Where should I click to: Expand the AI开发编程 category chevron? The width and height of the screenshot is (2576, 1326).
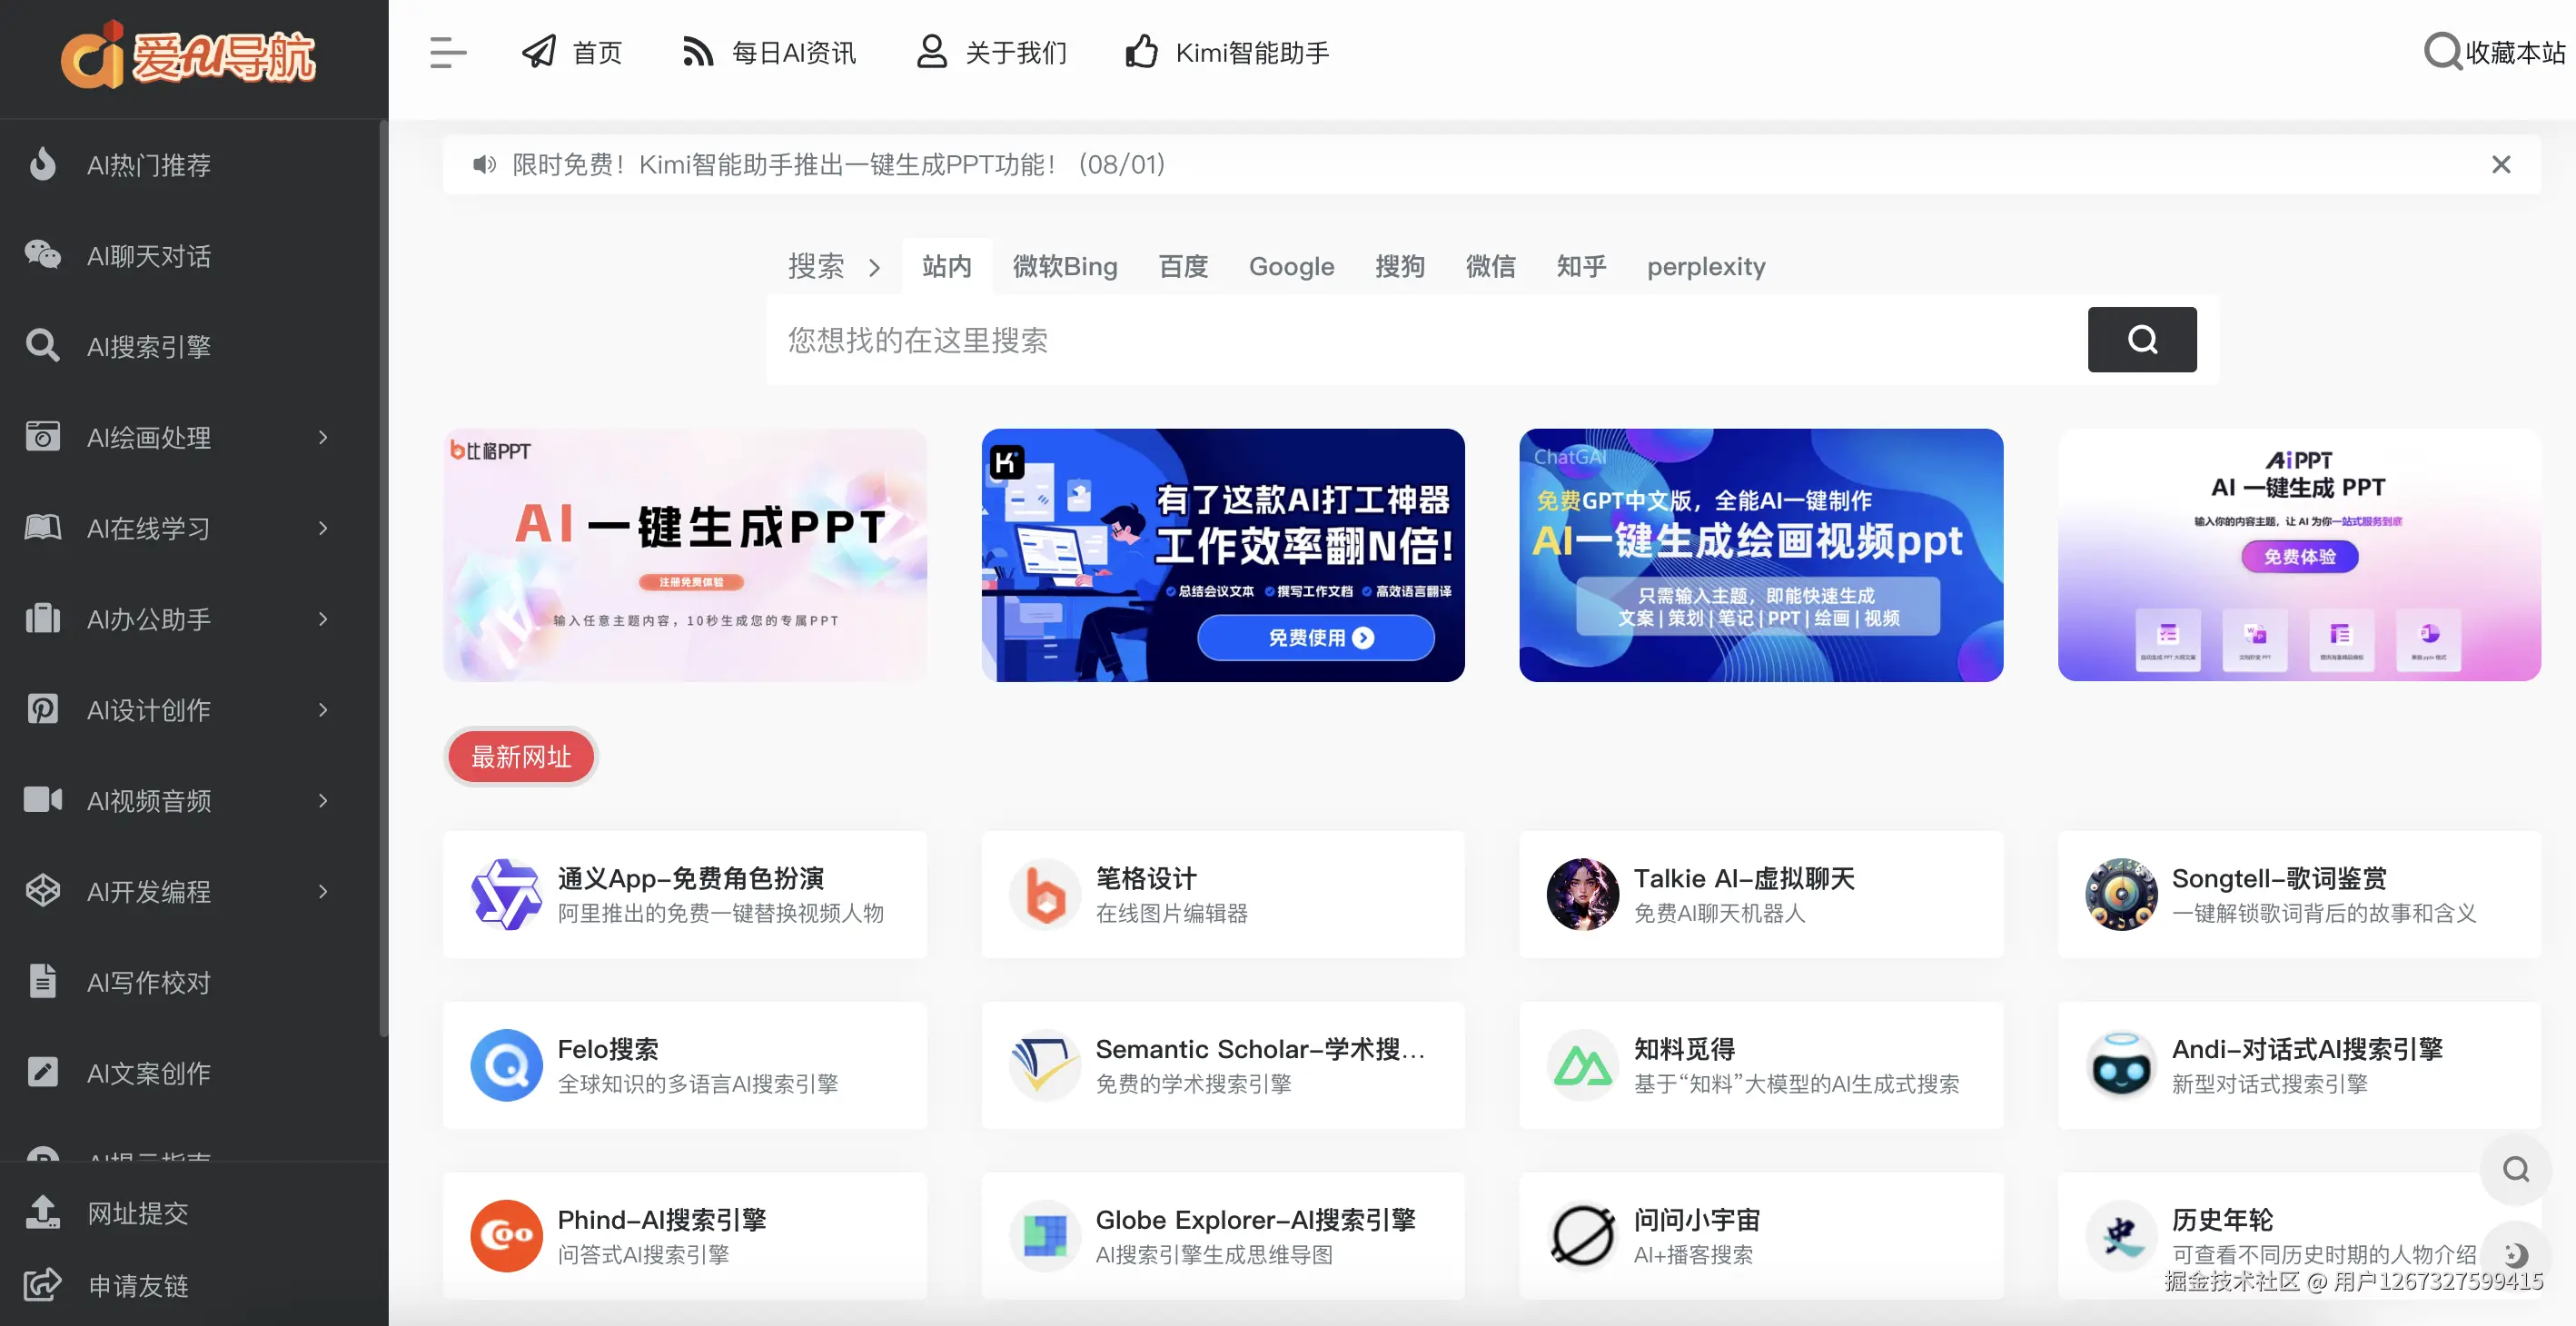coord(322,891)
